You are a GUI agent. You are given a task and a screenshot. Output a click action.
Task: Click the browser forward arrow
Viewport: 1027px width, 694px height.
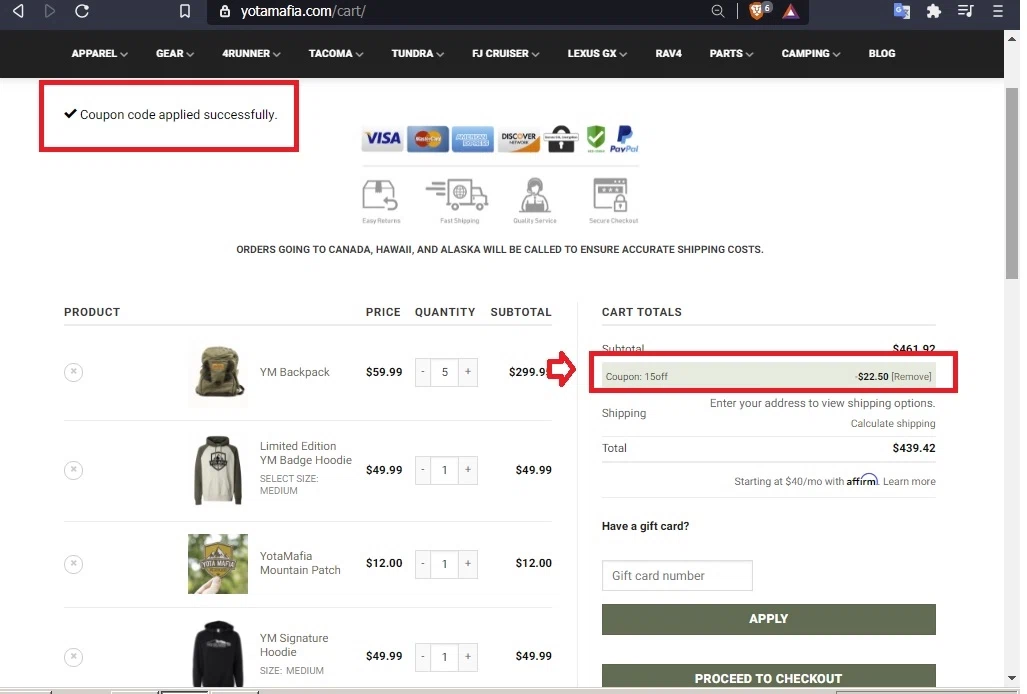(50, 11)
